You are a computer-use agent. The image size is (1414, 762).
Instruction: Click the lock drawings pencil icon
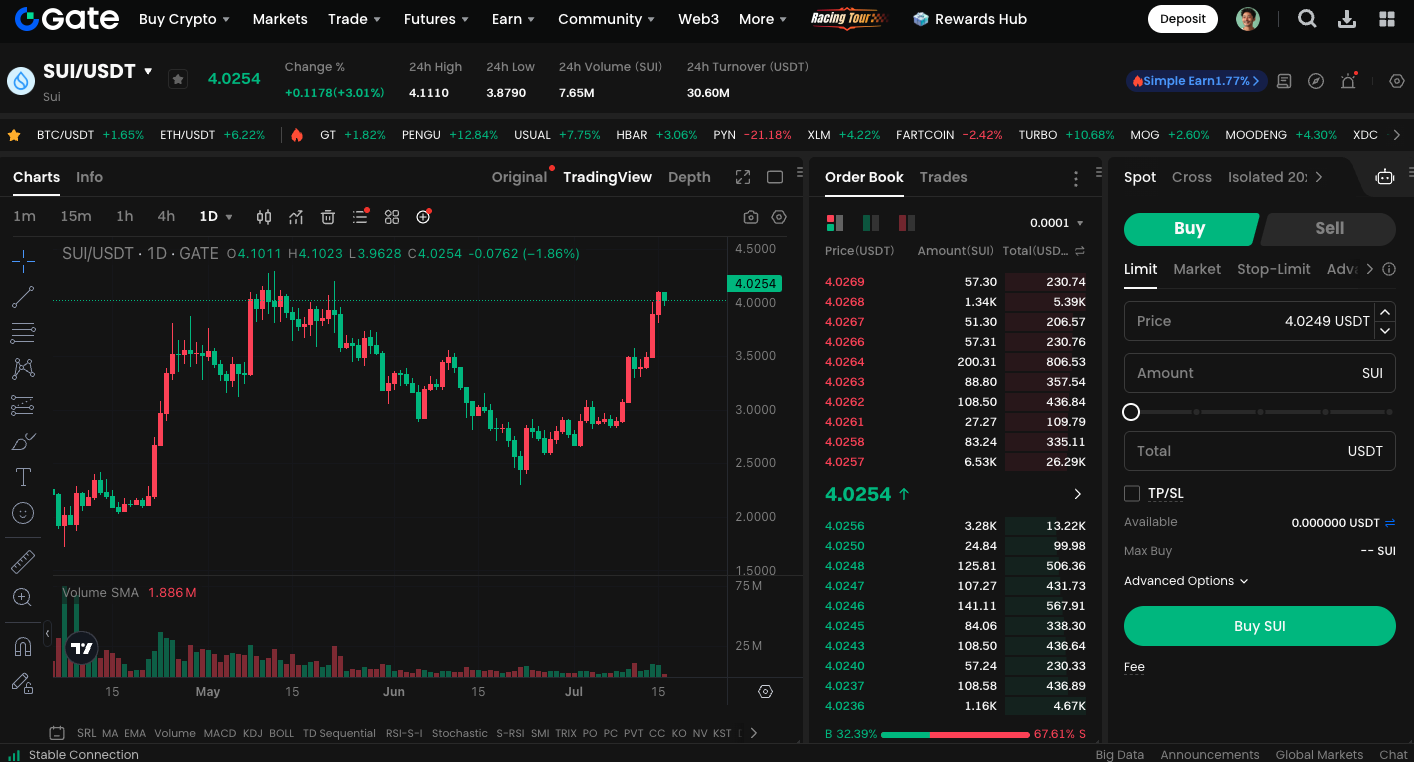pos(23,683)
